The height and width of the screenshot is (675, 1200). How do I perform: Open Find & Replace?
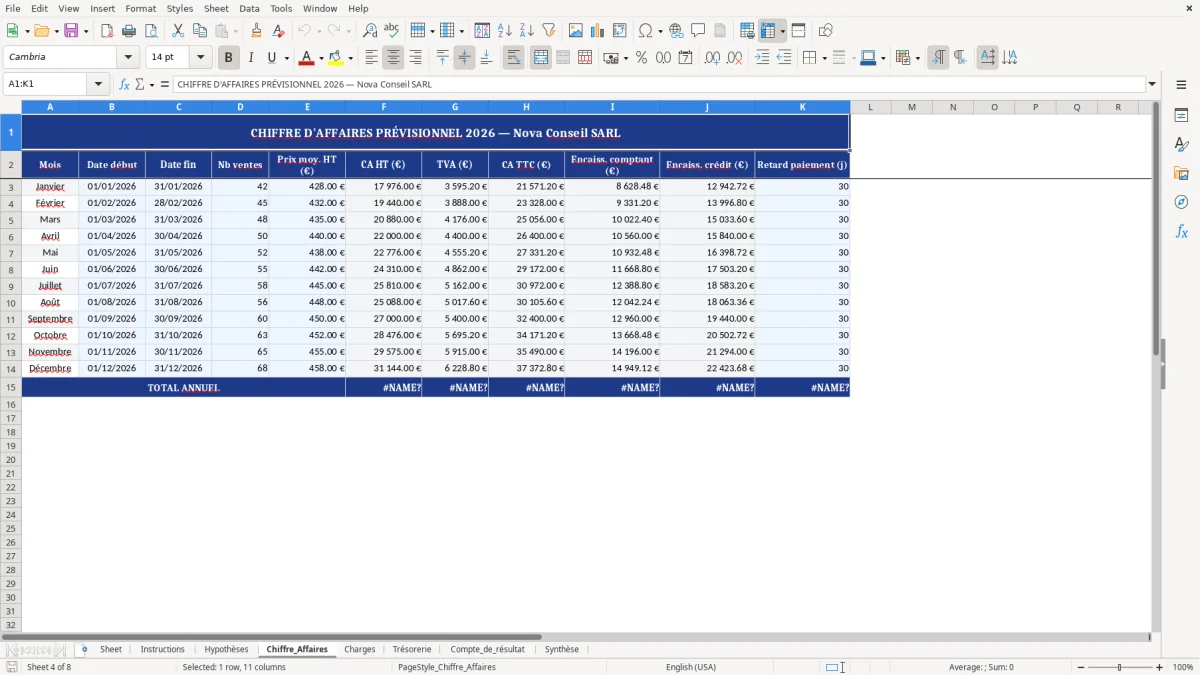(370, 31)
